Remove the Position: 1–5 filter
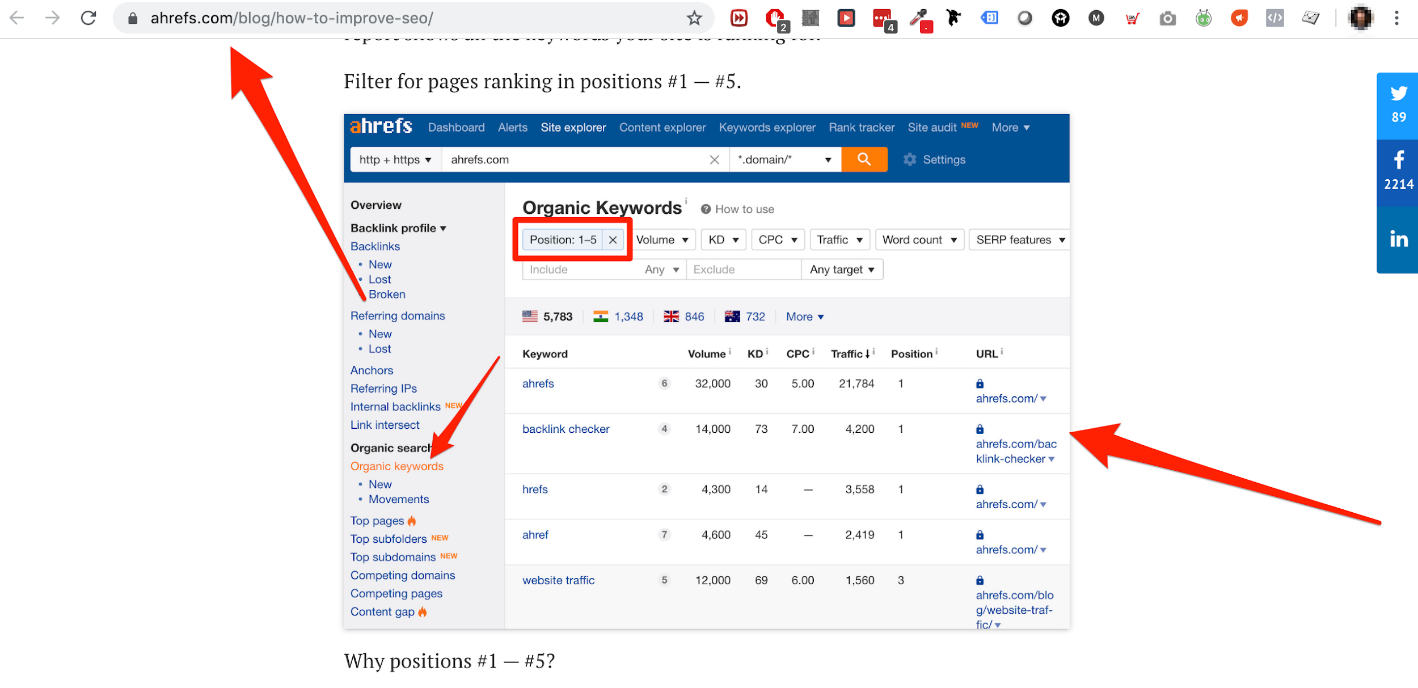Screen dimensions: 1418x688 coord(613,240)
